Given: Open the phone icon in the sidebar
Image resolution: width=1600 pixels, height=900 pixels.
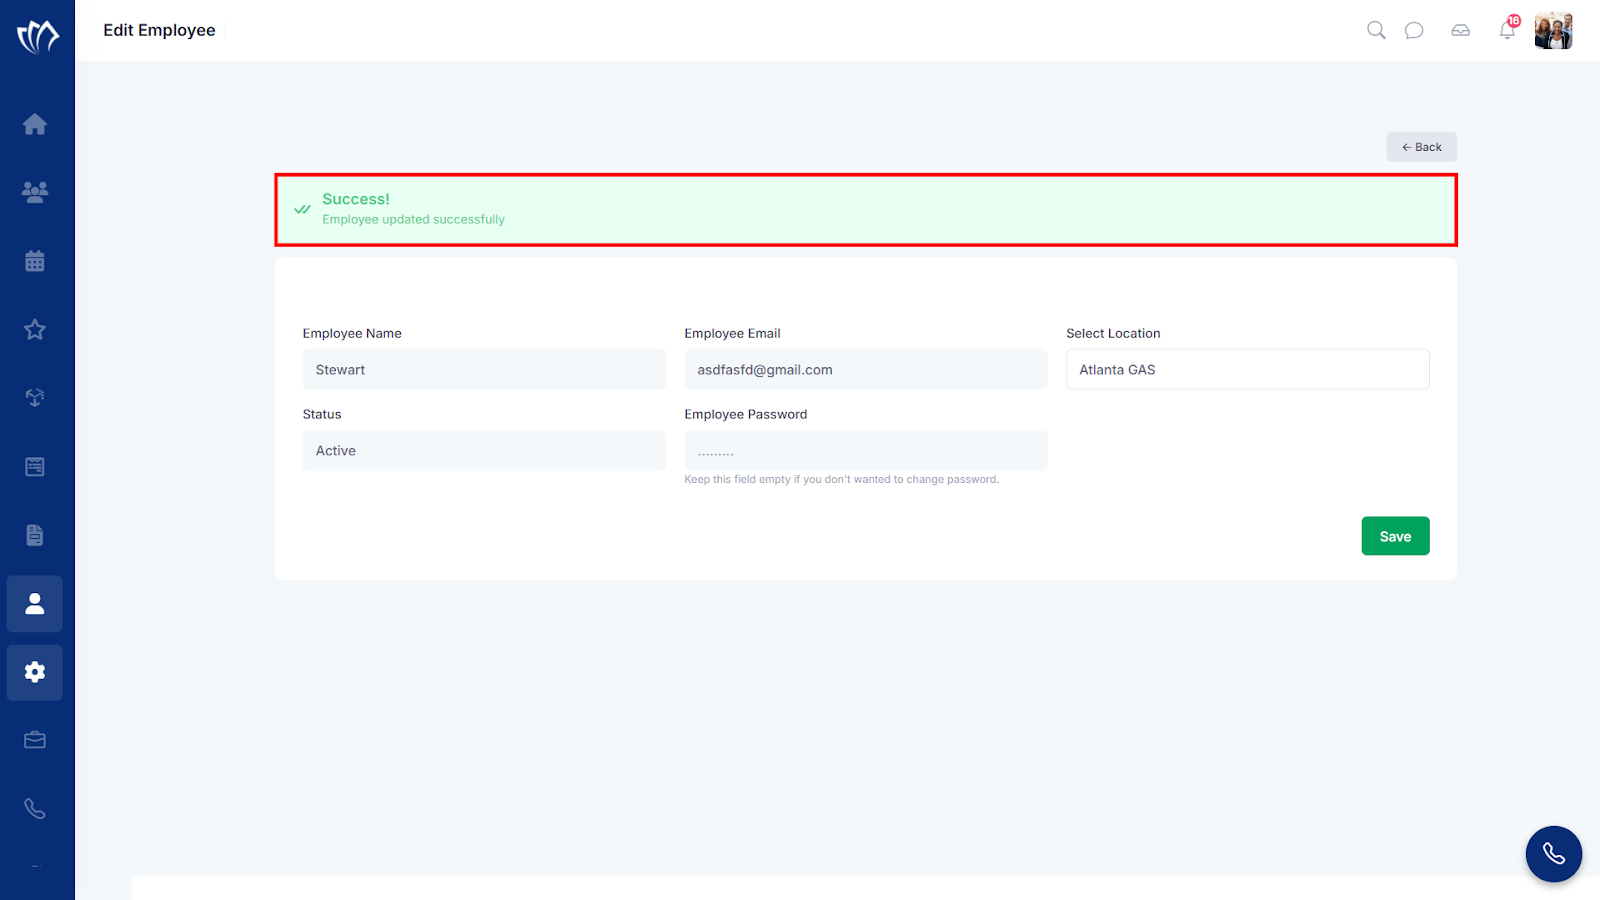Looking at the screenshot, I should 35,809.
